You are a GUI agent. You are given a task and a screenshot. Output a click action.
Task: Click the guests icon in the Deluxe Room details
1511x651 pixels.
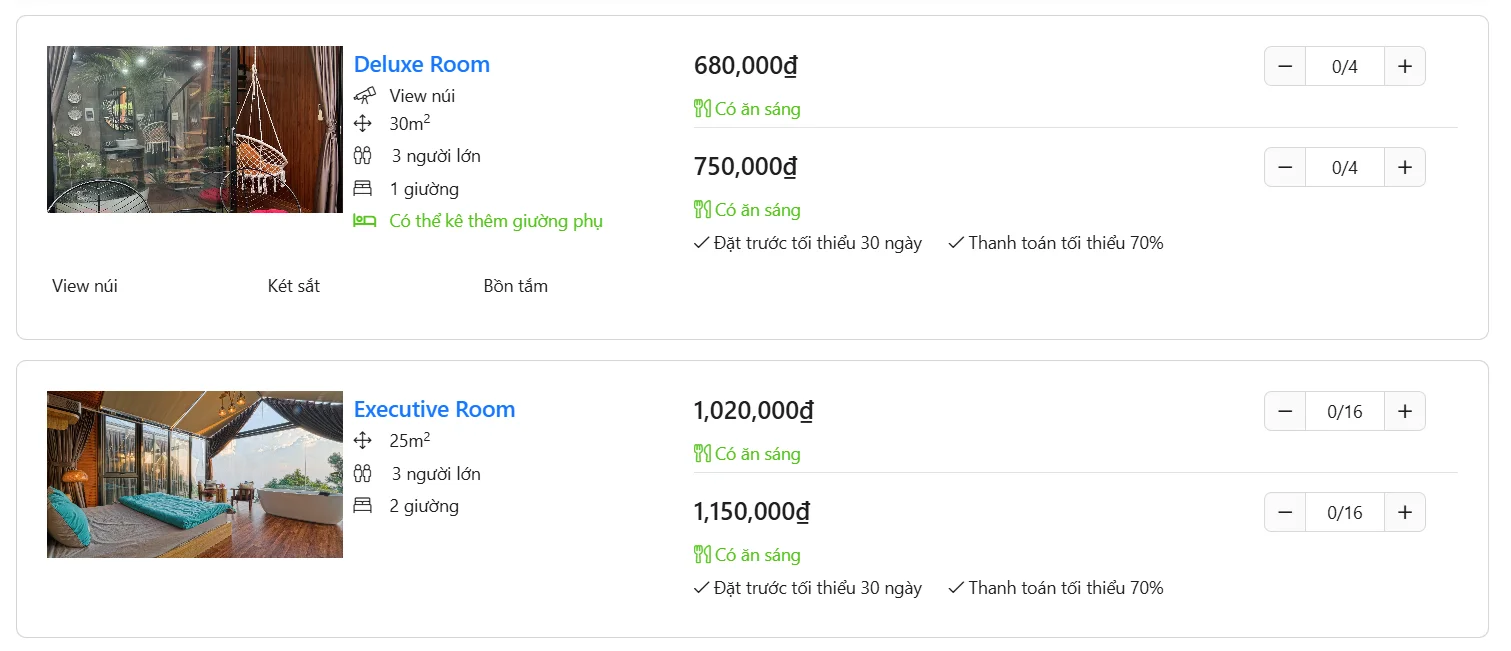(x=363, y=156)
